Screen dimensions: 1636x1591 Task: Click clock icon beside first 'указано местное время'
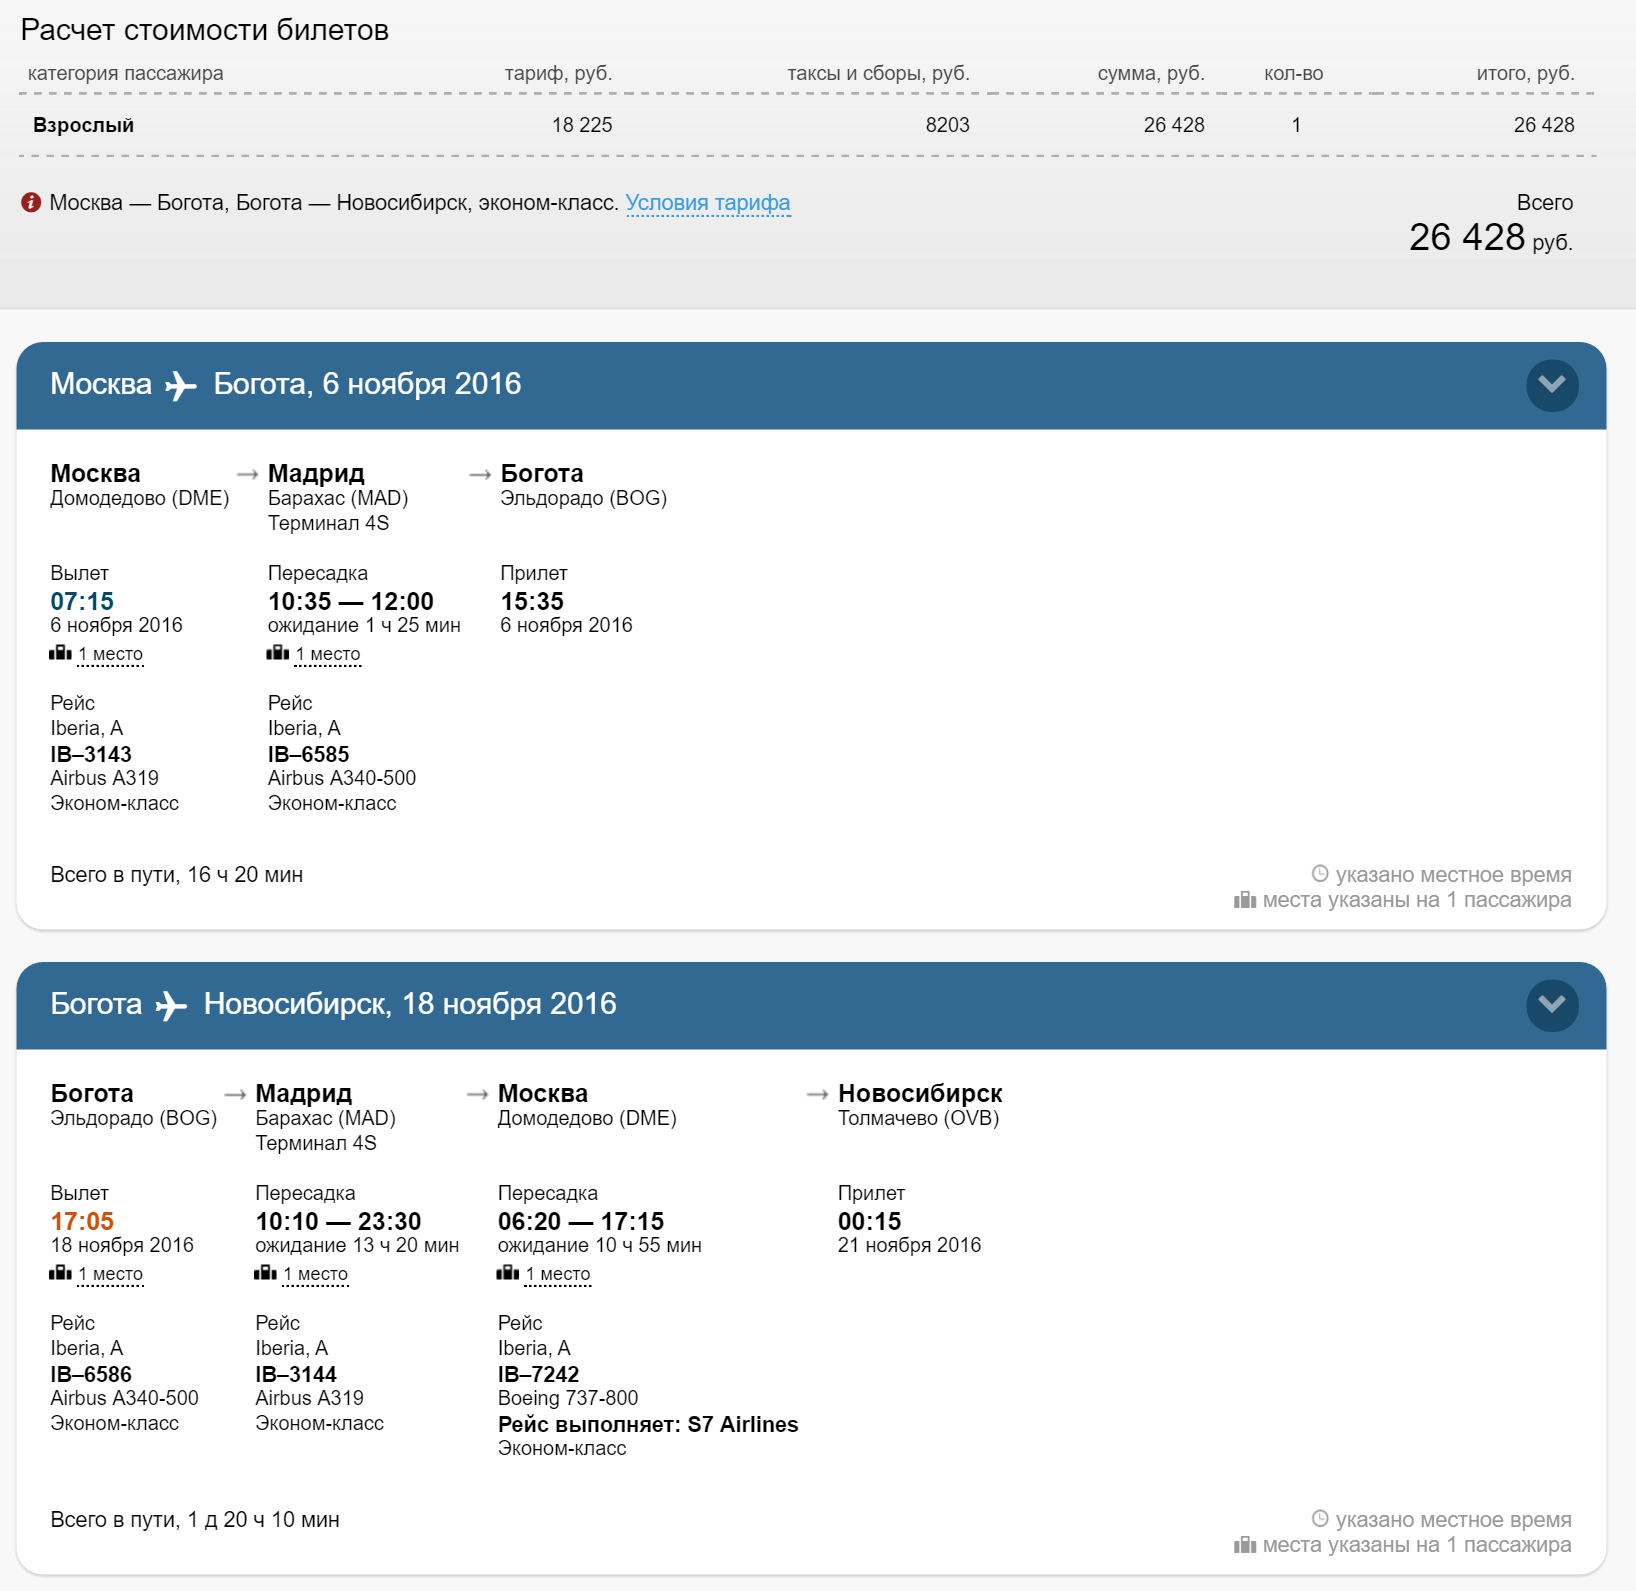[1320, 874]
